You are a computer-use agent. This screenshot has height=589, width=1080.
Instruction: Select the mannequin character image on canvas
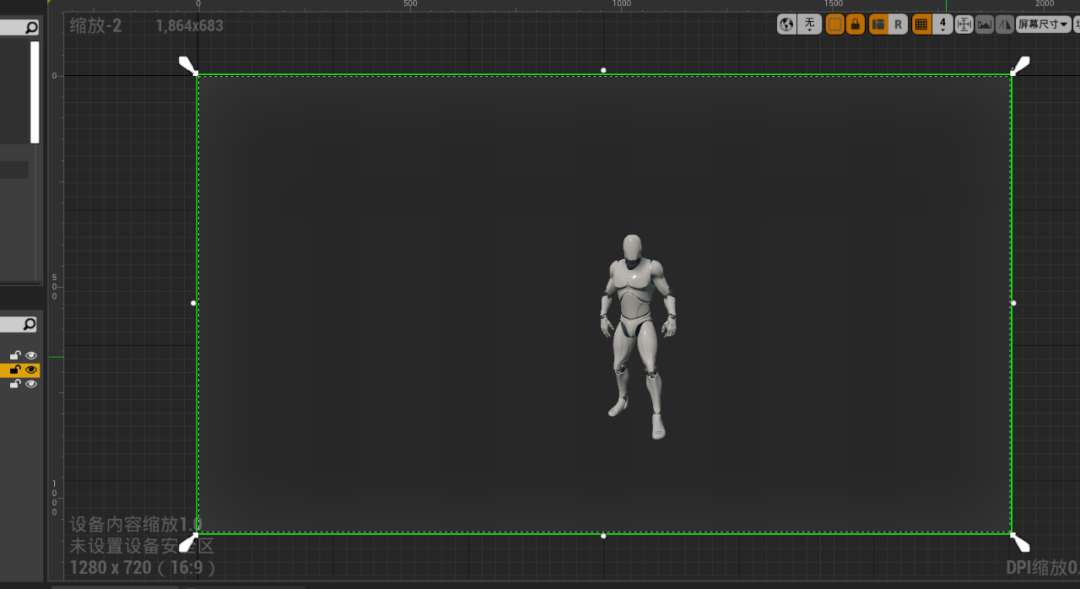638,336
